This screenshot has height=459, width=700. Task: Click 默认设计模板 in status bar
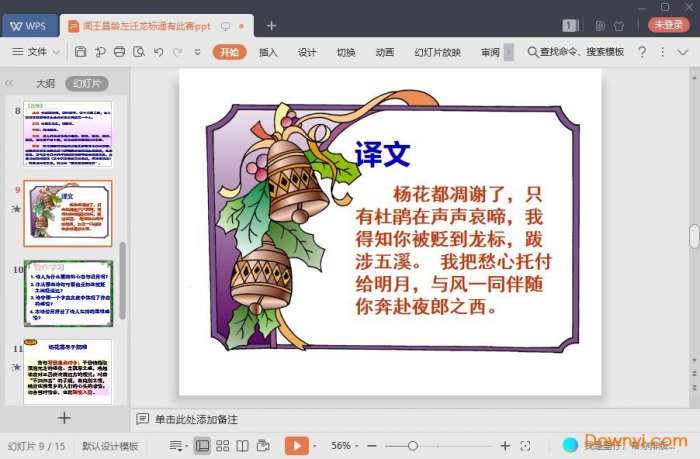tap(110, 446)
